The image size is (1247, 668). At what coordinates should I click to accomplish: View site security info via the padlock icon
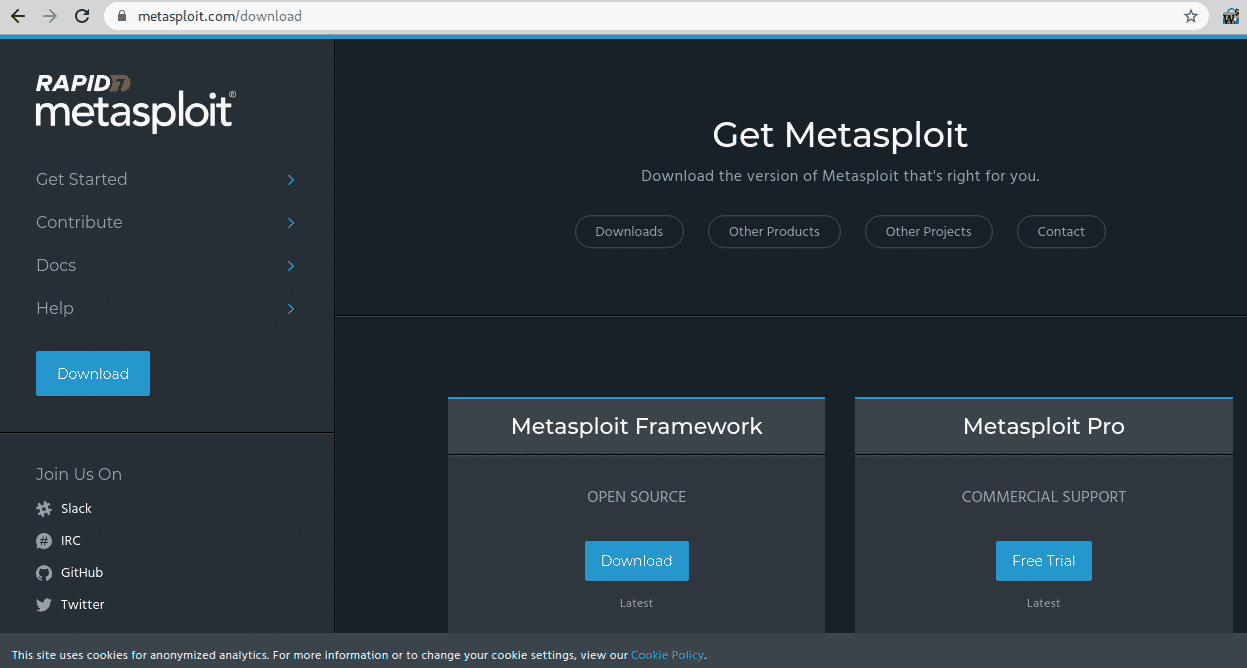point(121,16)
